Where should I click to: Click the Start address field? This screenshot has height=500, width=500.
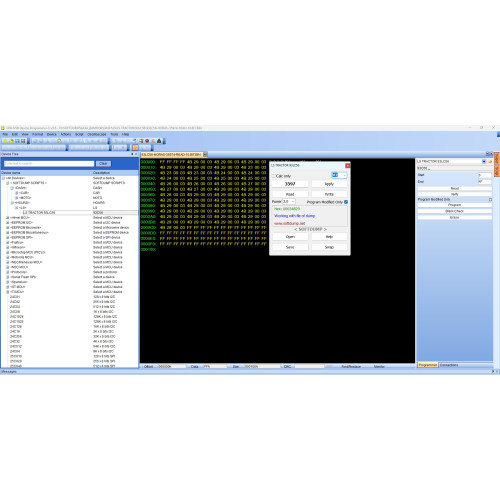485,175
